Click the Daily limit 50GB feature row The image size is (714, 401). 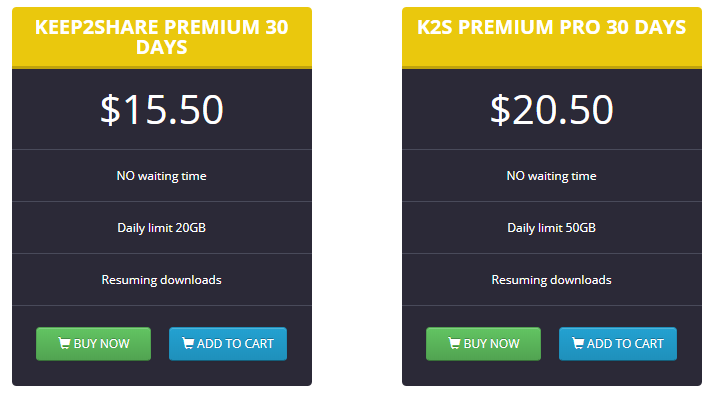click(551, 227)
